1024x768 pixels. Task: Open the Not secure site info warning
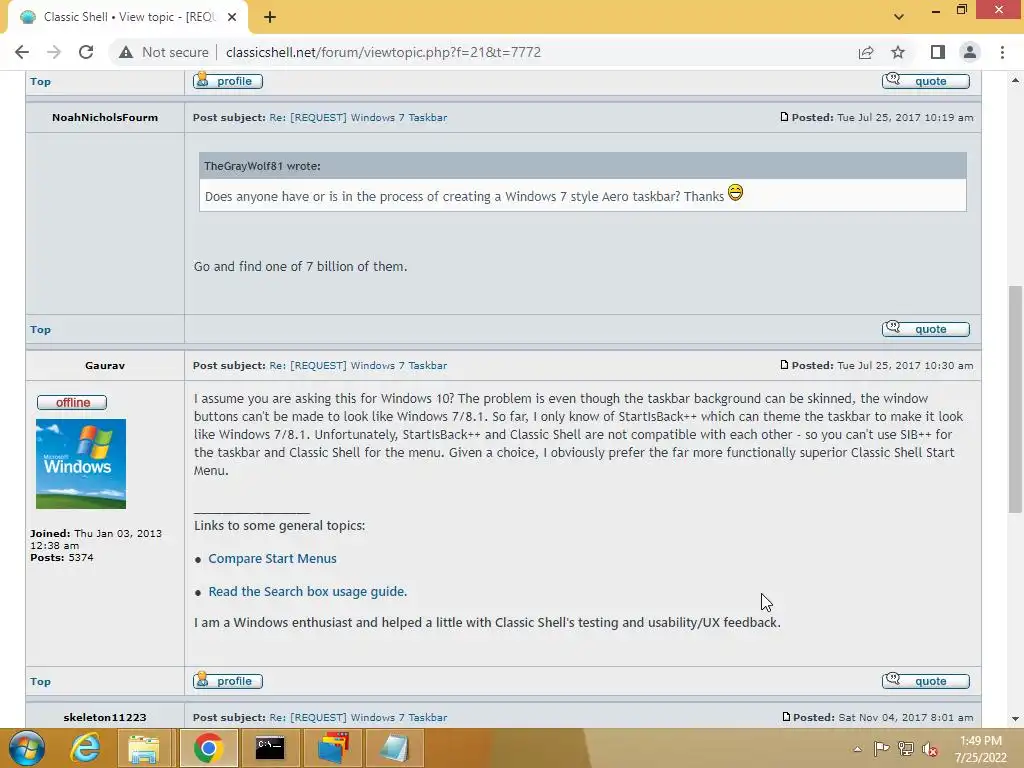point(164,52)
